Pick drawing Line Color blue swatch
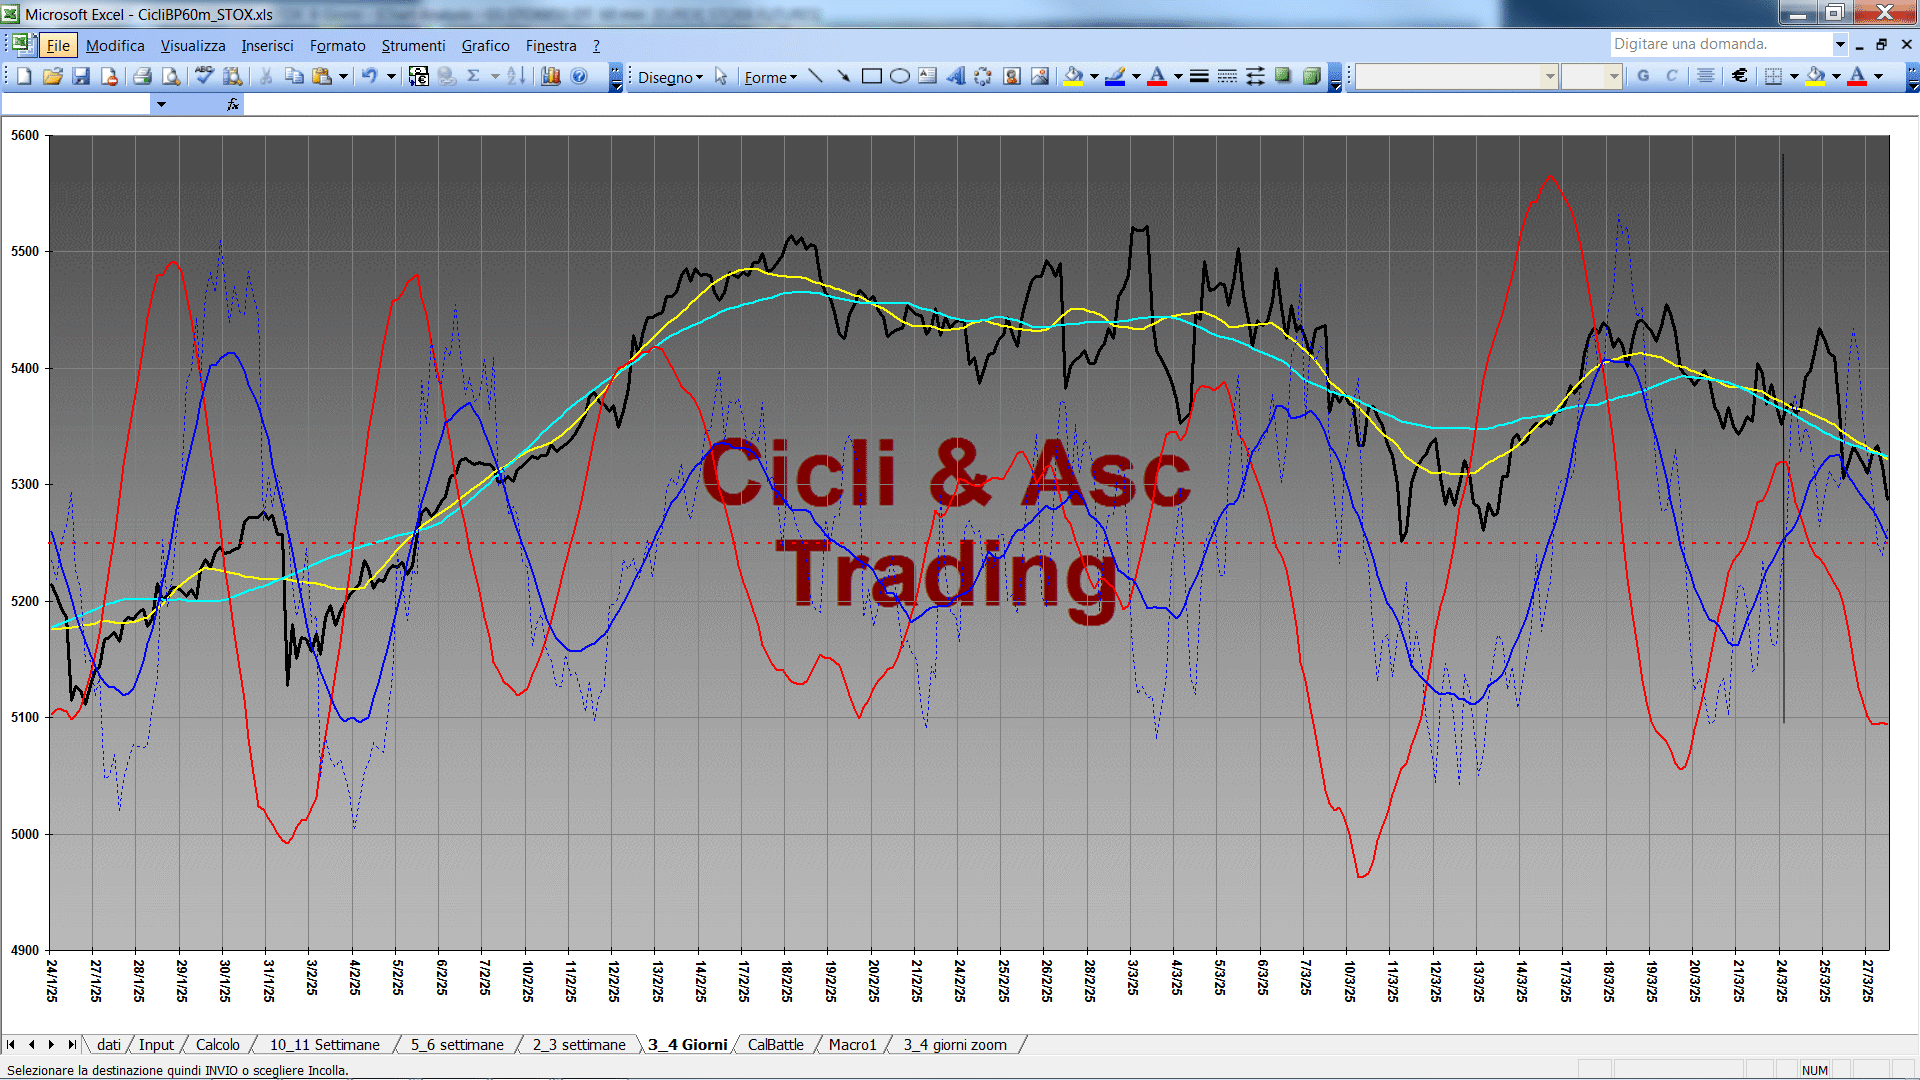The height and width of the screenshot is (1080, 1920). pyautogui.click(x=1115, y=76)
